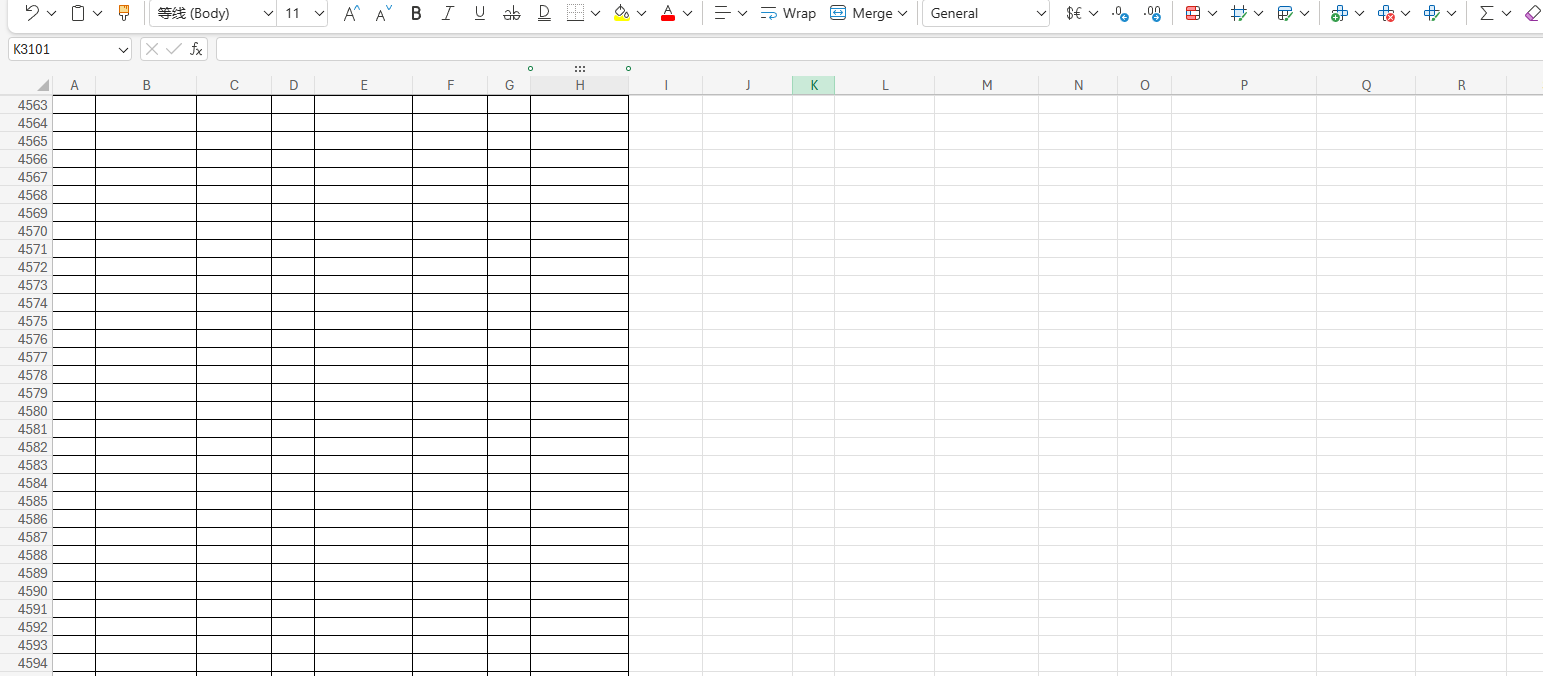Expand the General number format dropdown

pos(1040,13)
